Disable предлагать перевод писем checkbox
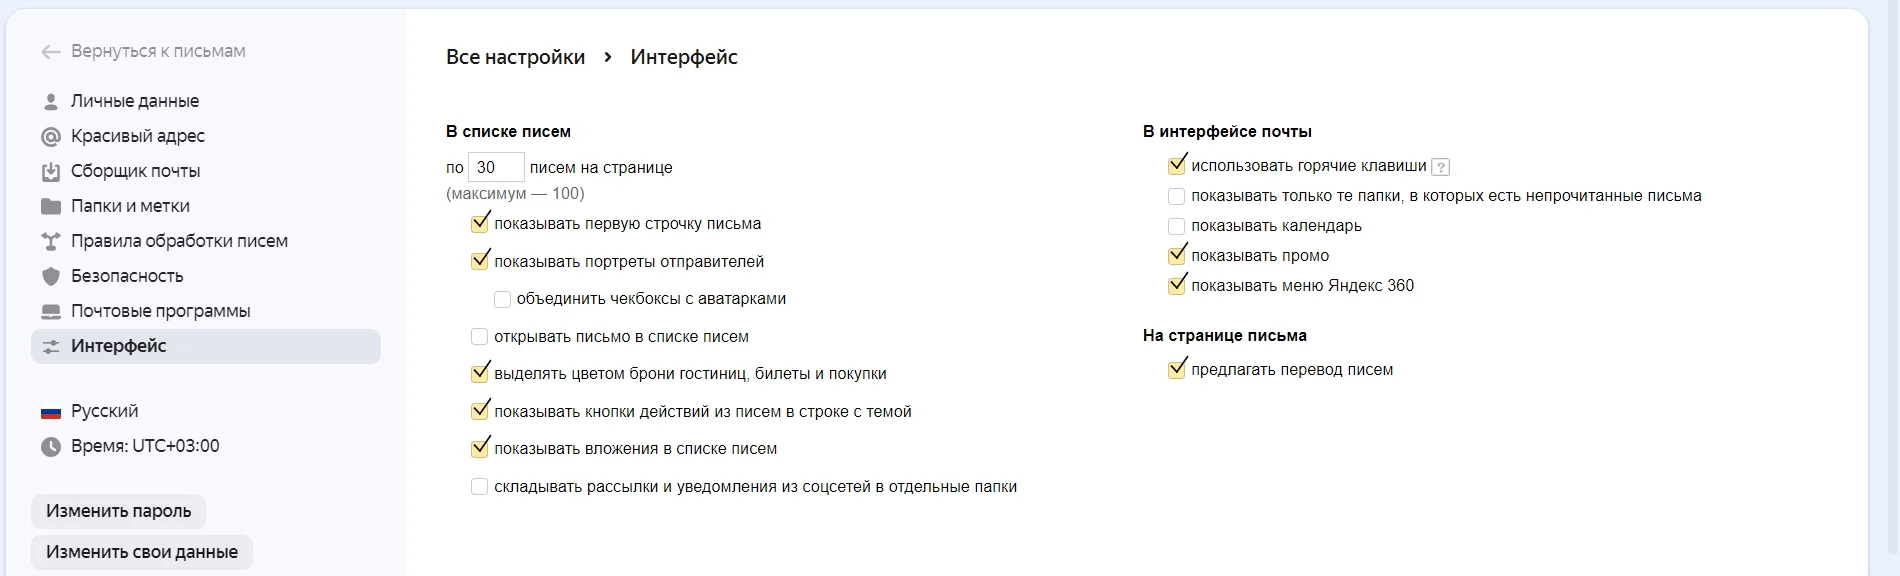1900x576 pixels. click(1176, 370)
